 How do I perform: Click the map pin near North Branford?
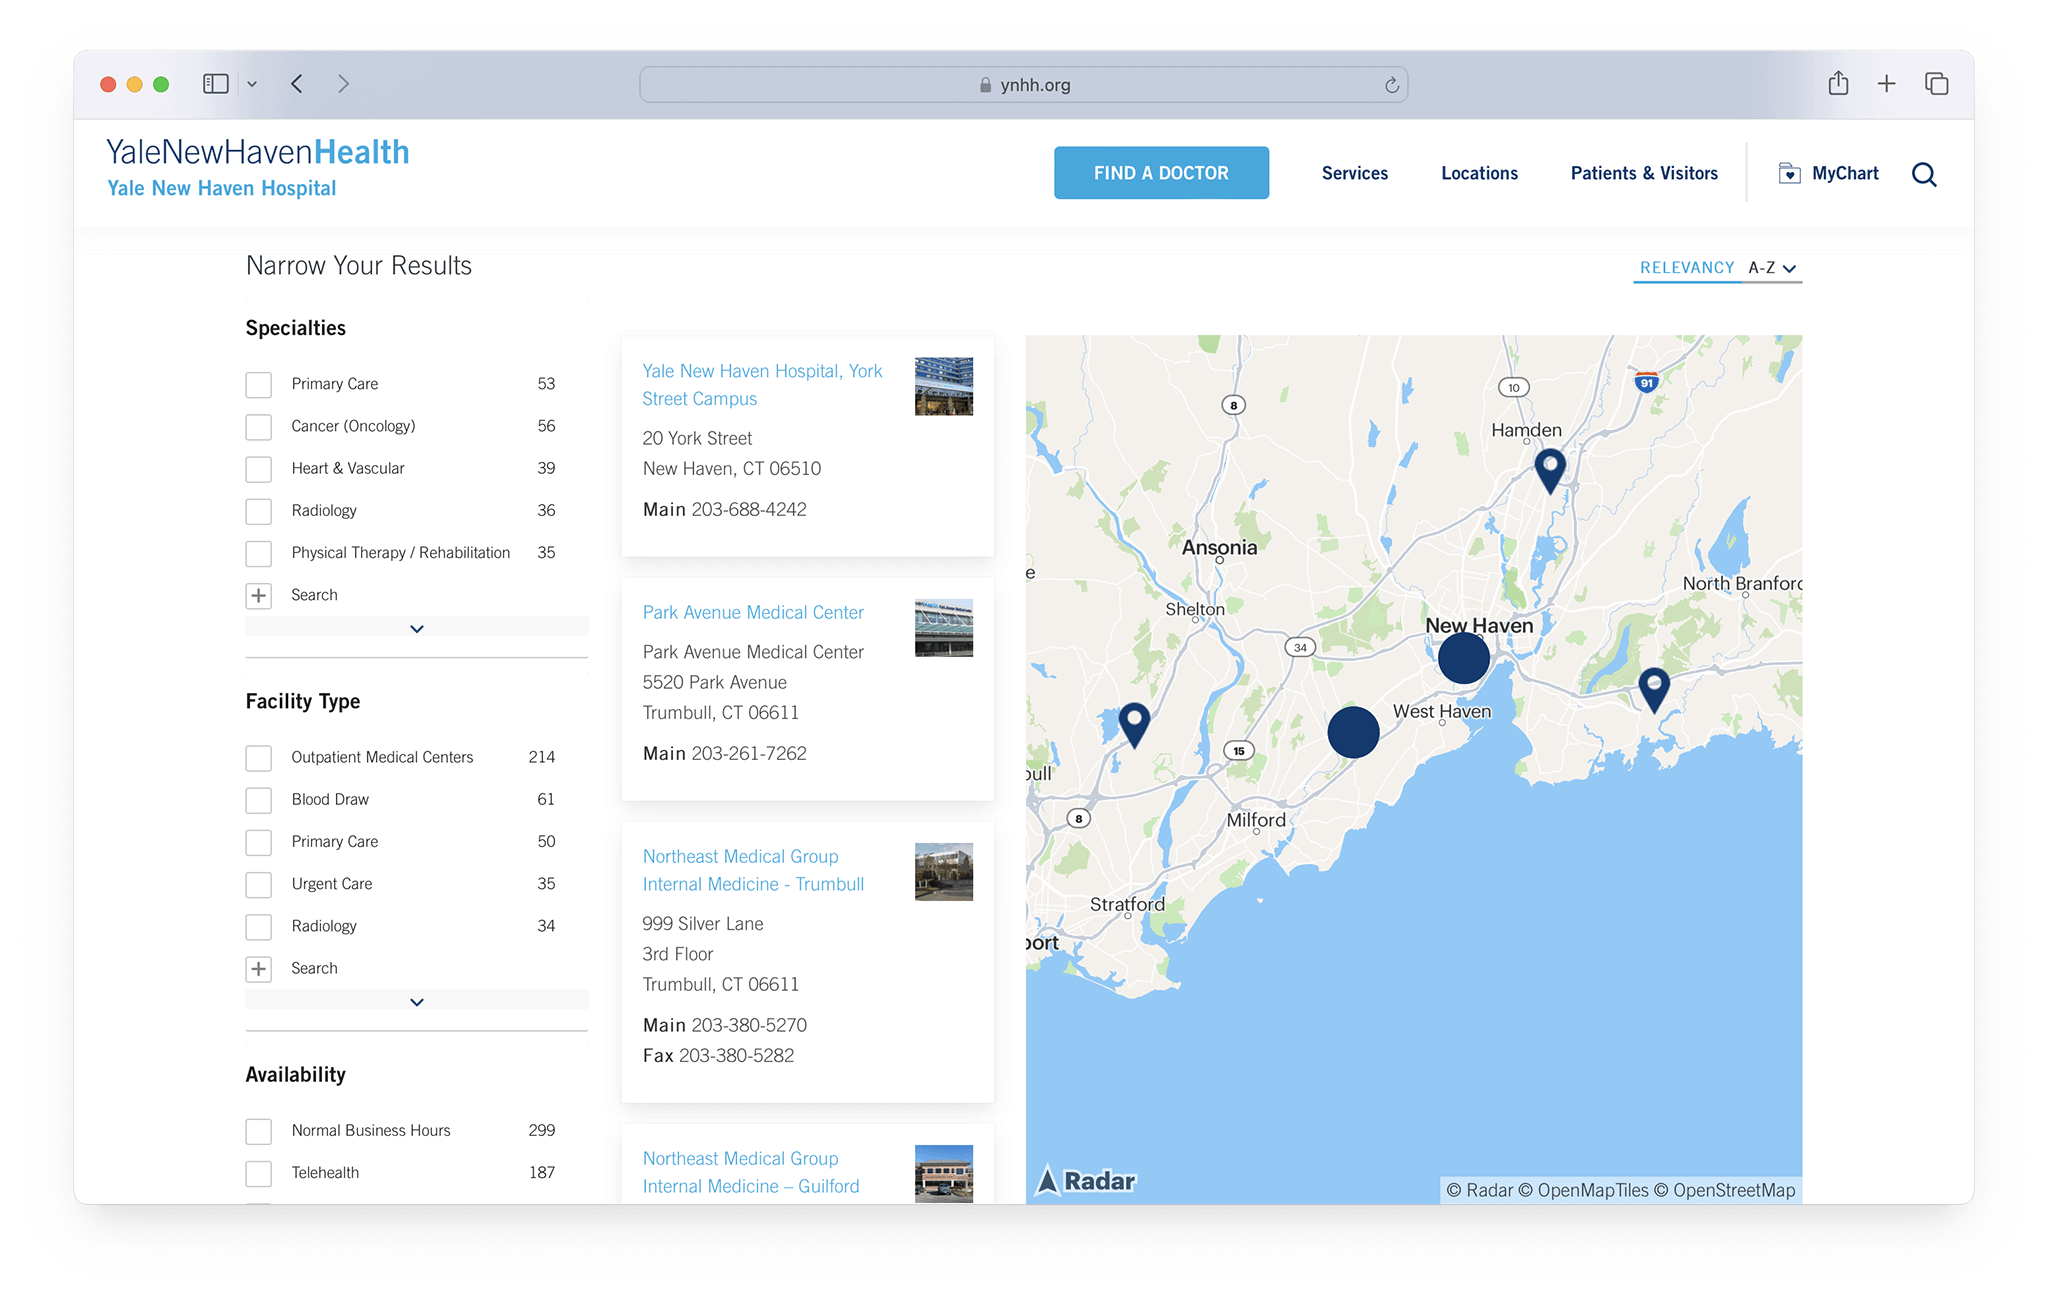1654,689
